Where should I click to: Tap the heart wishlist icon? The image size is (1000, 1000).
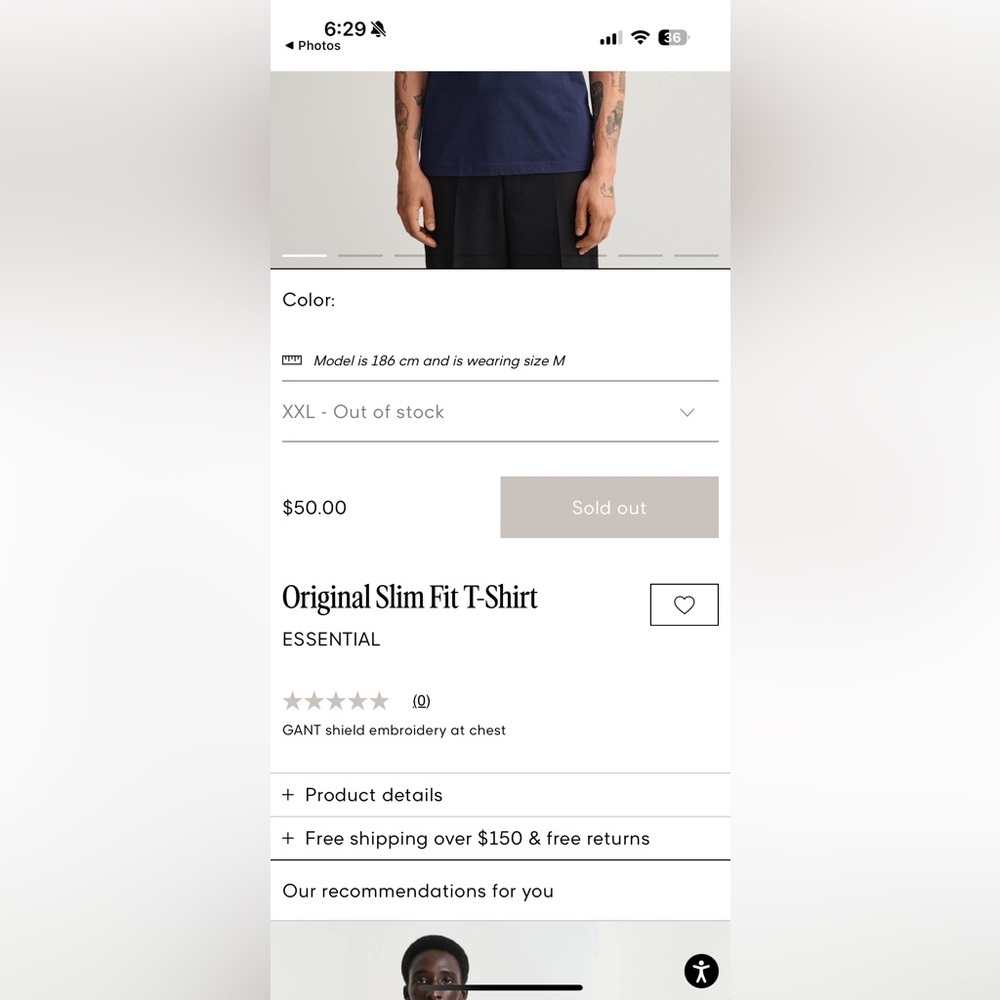coord(684,605)
